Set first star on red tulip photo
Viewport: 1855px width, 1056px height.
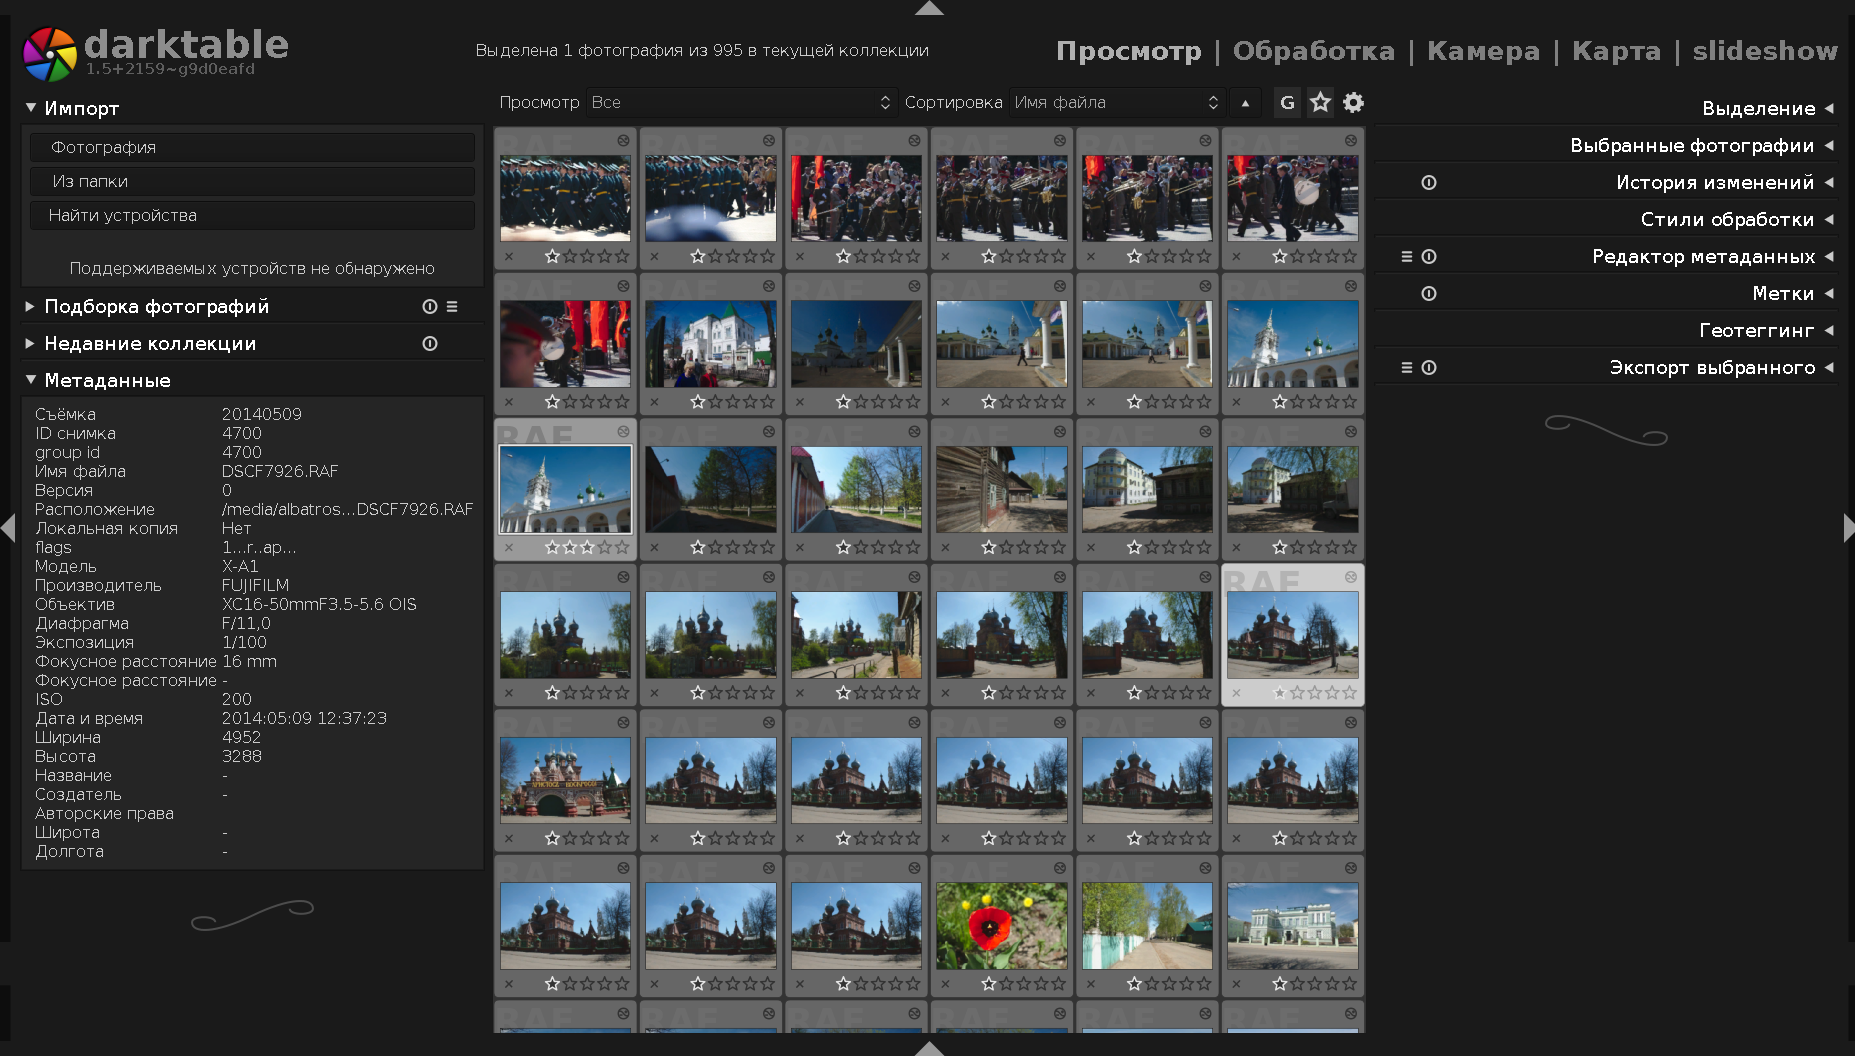[988, 984]
